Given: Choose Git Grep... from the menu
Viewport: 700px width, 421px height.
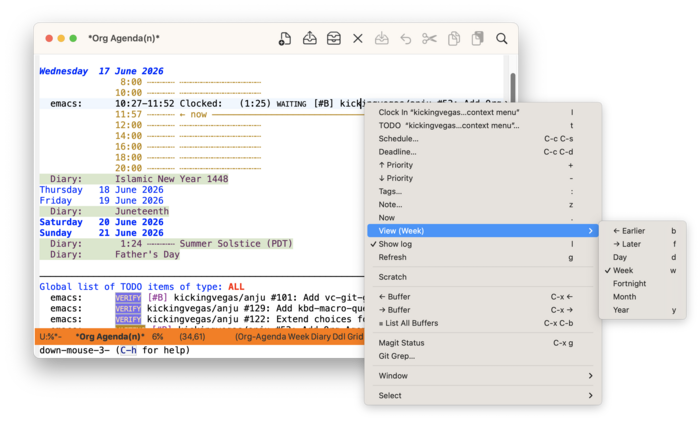Looking at the screenshot, I should click(x=483, y=356).
